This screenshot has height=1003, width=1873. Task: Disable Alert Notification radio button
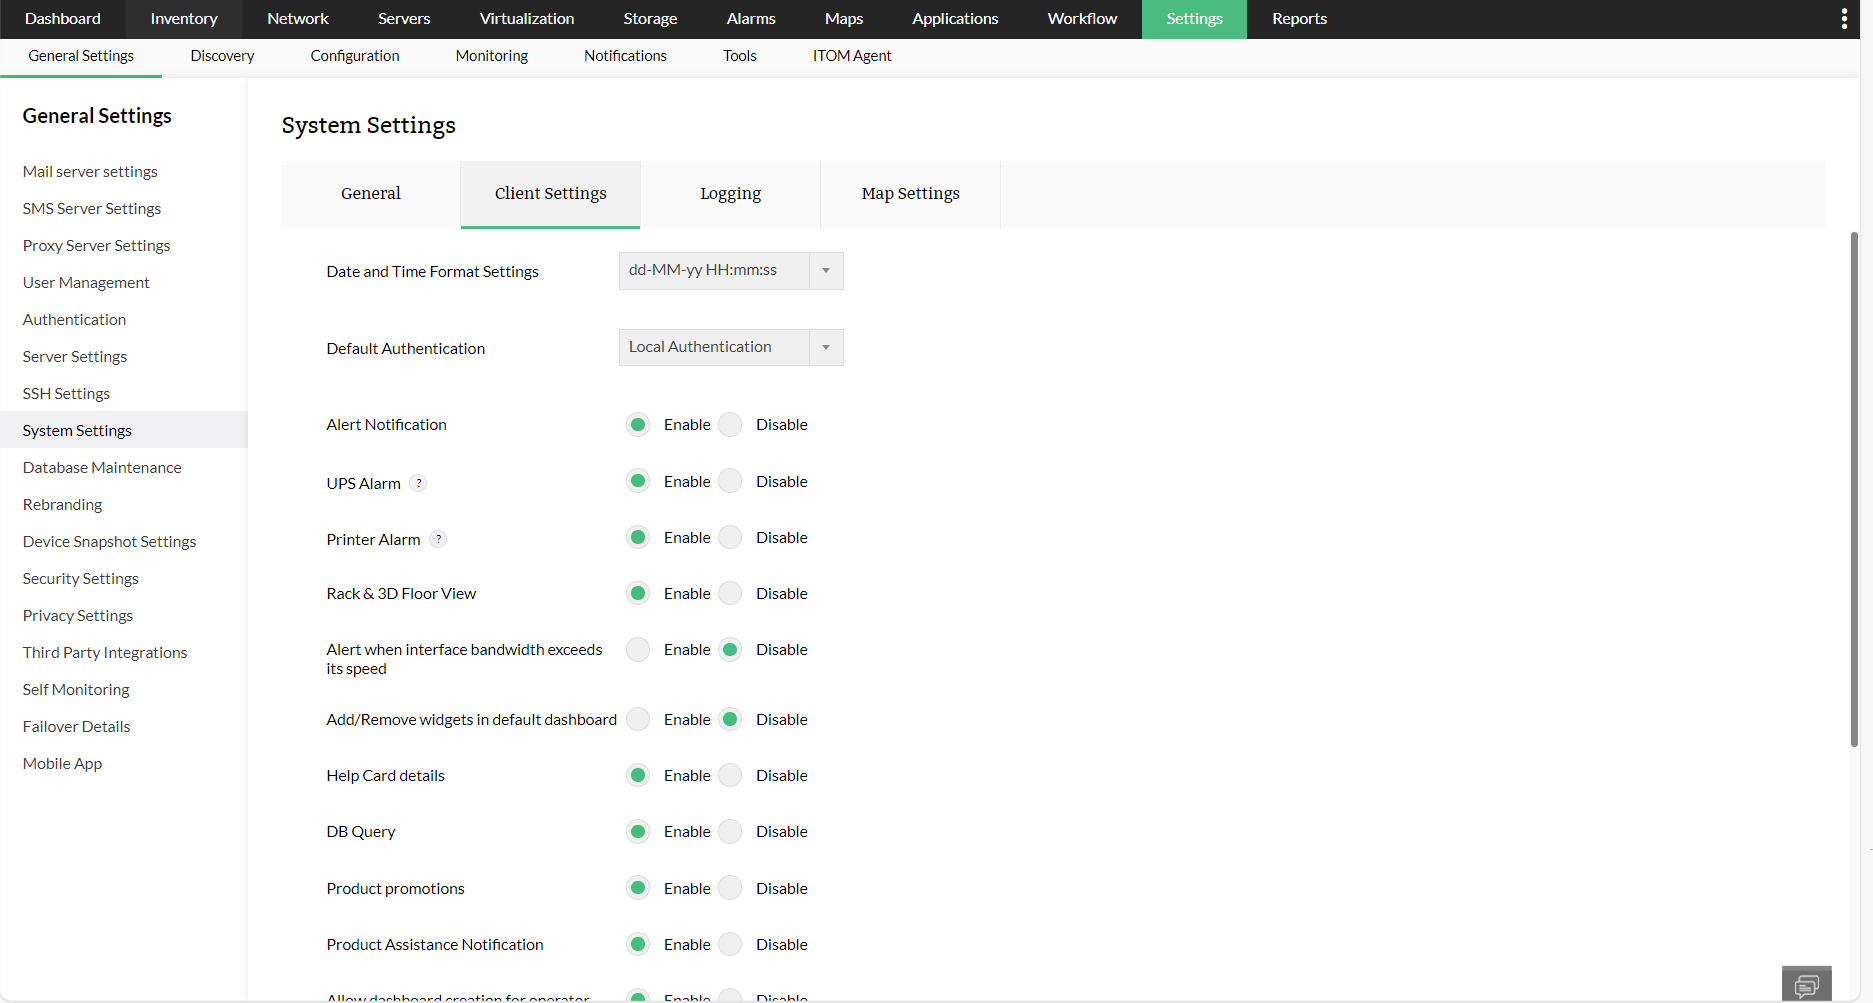pos(731,425)
